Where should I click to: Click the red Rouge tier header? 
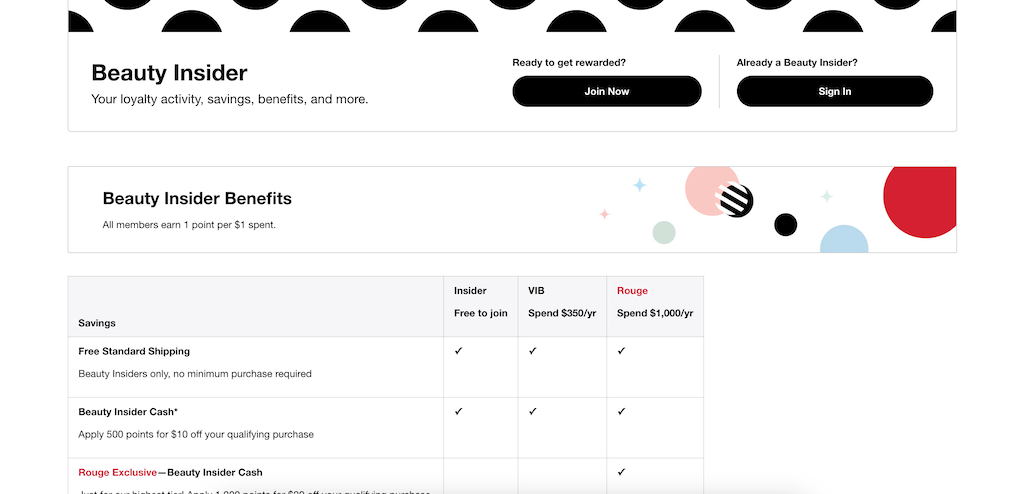(632, 291)
